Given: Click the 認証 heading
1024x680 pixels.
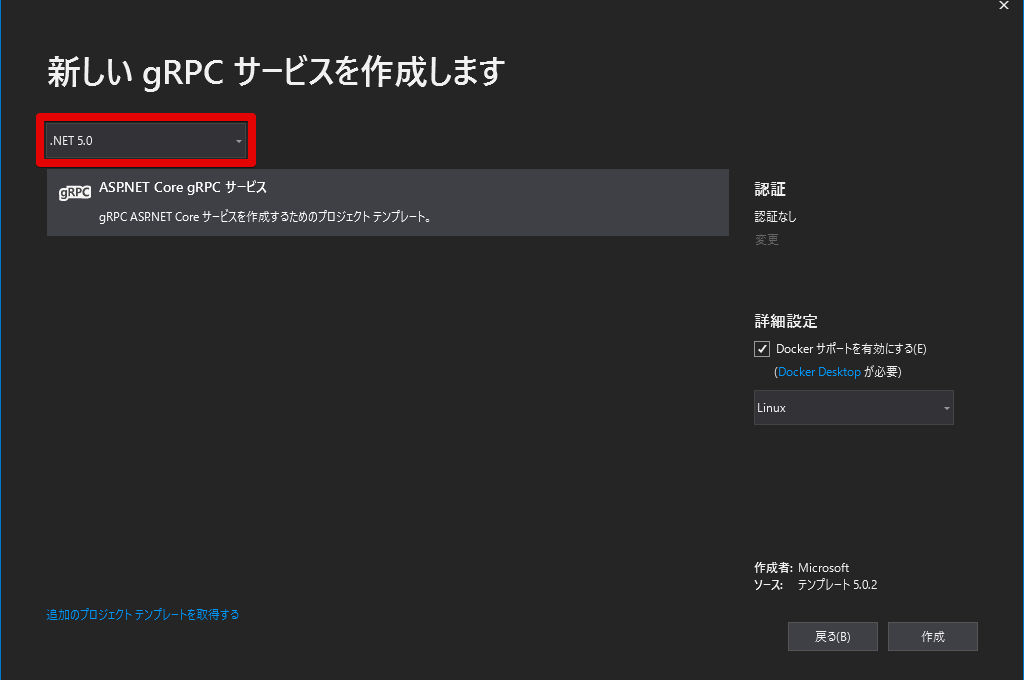Looking at the screenshot, I should 770,189.
